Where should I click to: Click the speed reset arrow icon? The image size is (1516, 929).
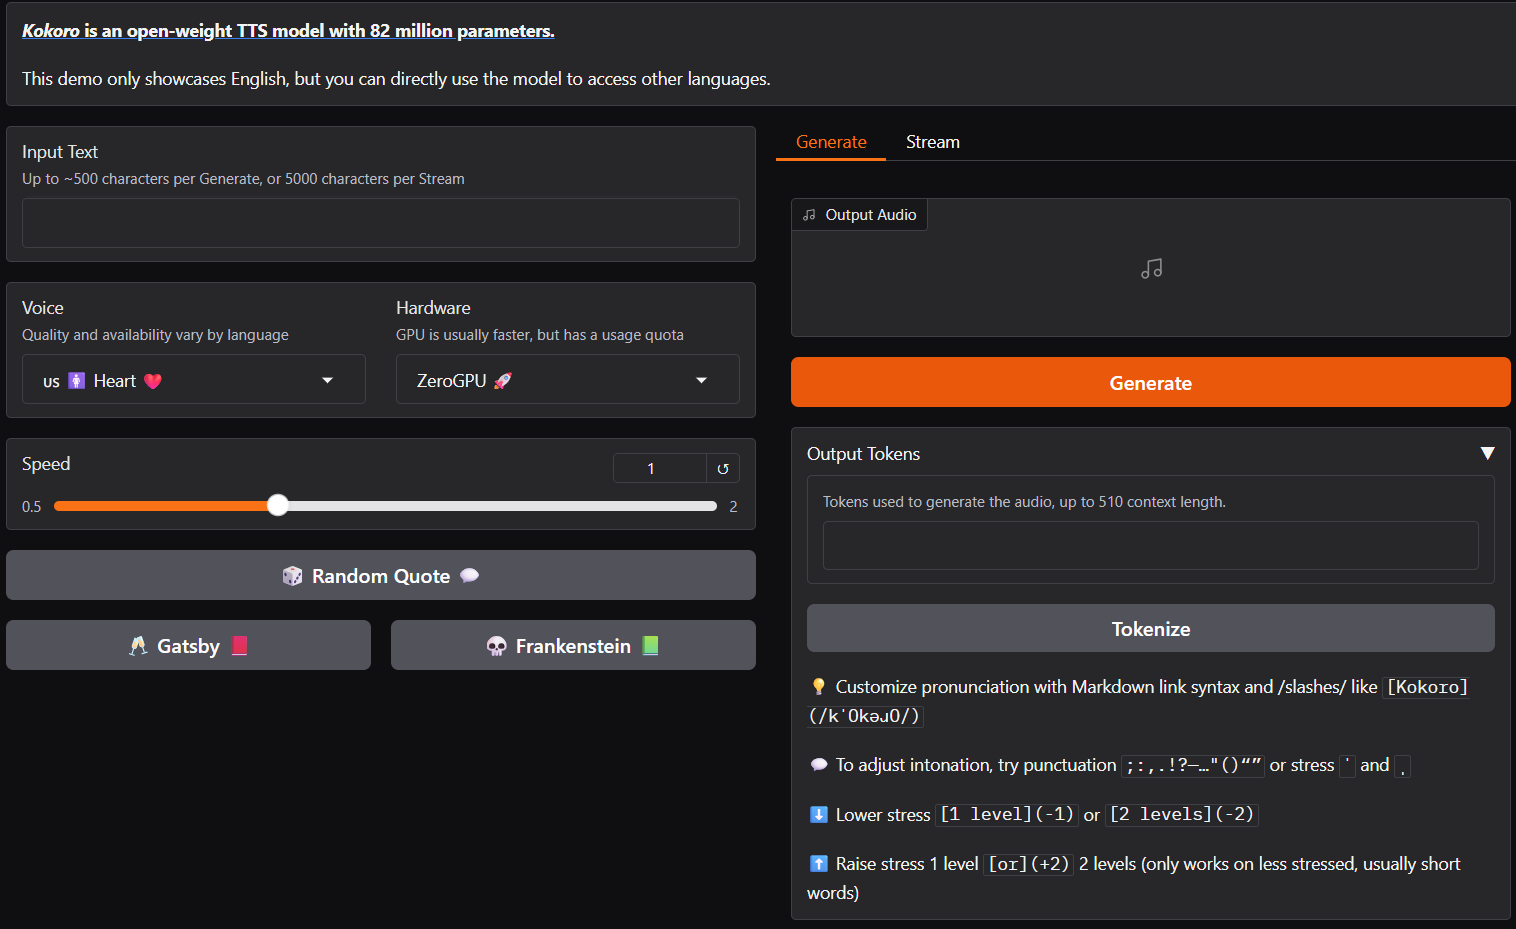pos(723,469)
